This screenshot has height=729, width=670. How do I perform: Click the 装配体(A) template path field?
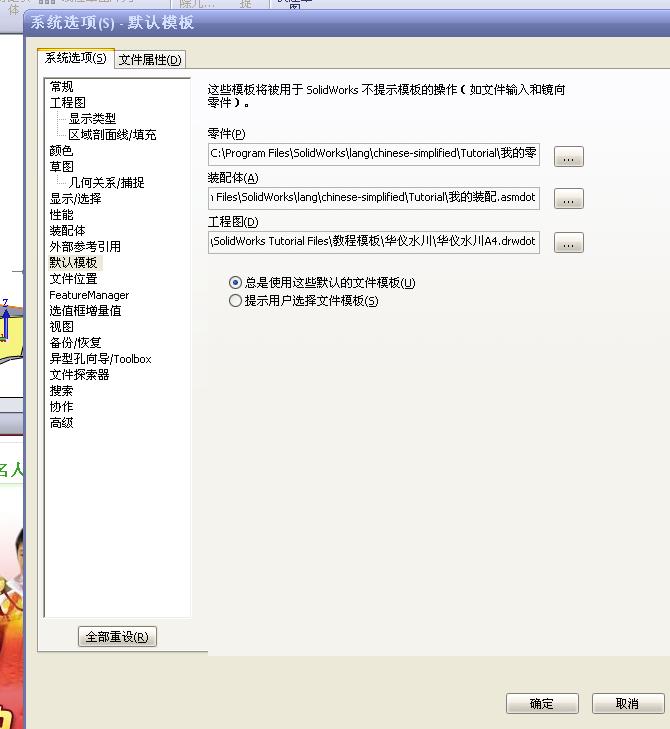tap(374, 198)
